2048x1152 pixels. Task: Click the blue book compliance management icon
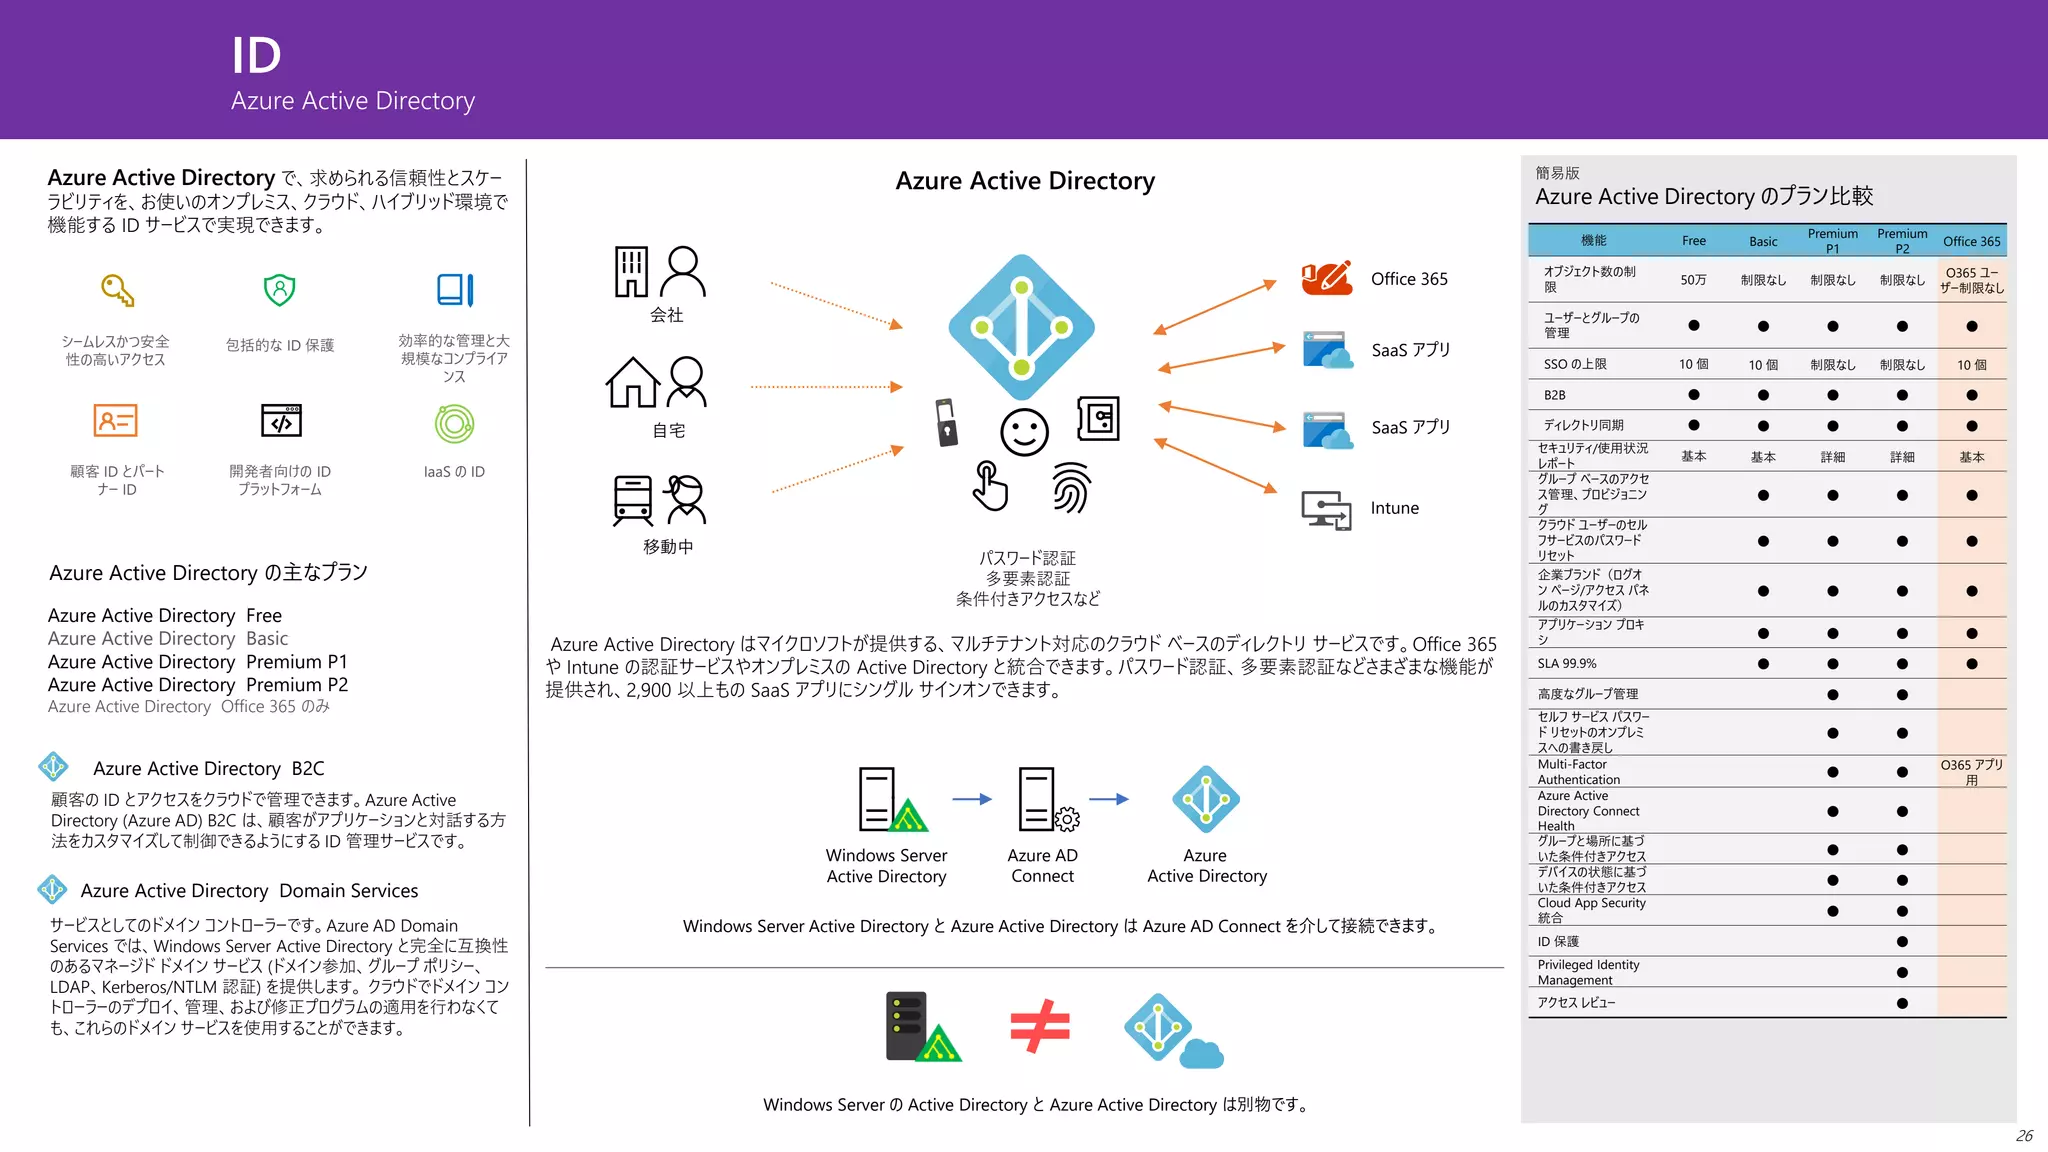click(x=455, y=290)
